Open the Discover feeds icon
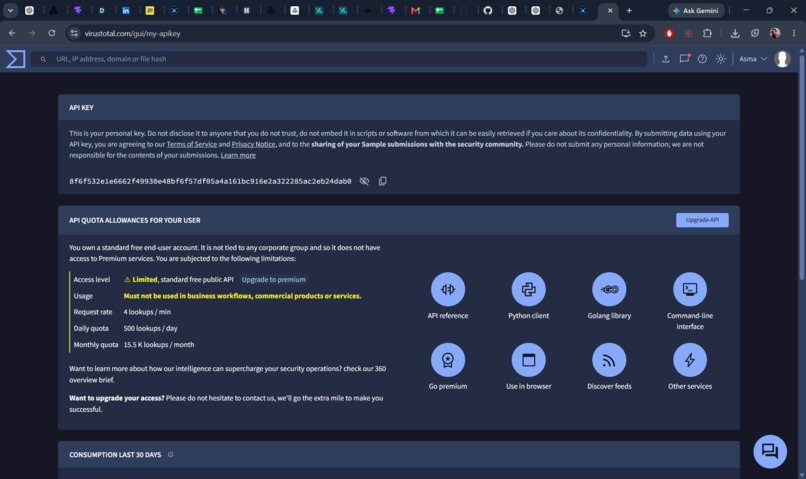806x479 pixels. pyautogui.click(x=609, y=360)
